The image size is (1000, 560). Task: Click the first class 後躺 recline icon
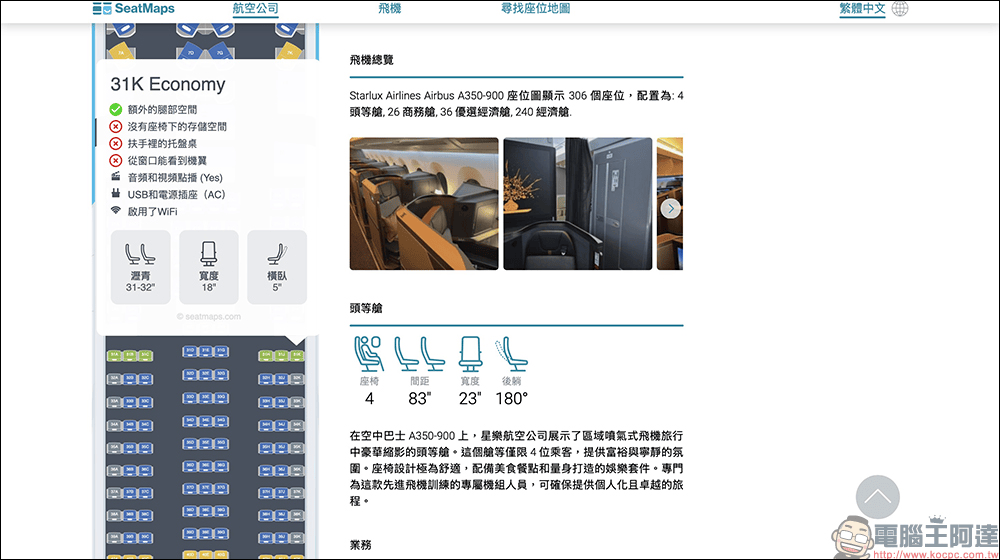[x=511, y=354]
